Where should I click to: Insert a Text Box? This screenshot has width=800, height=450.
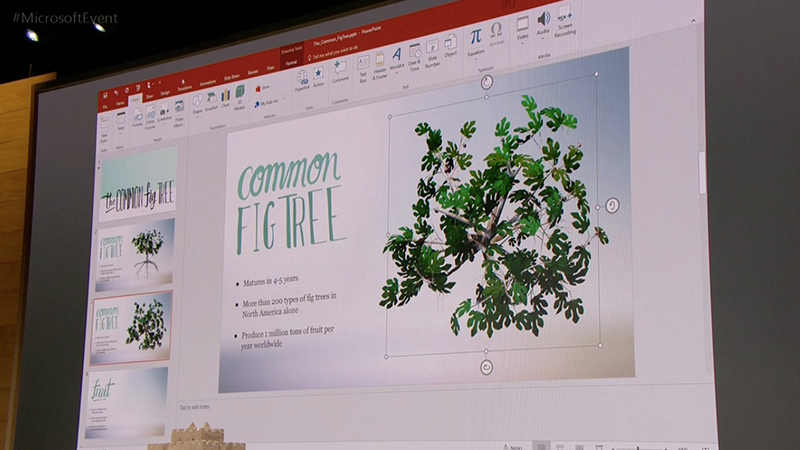tap(363, 69)
